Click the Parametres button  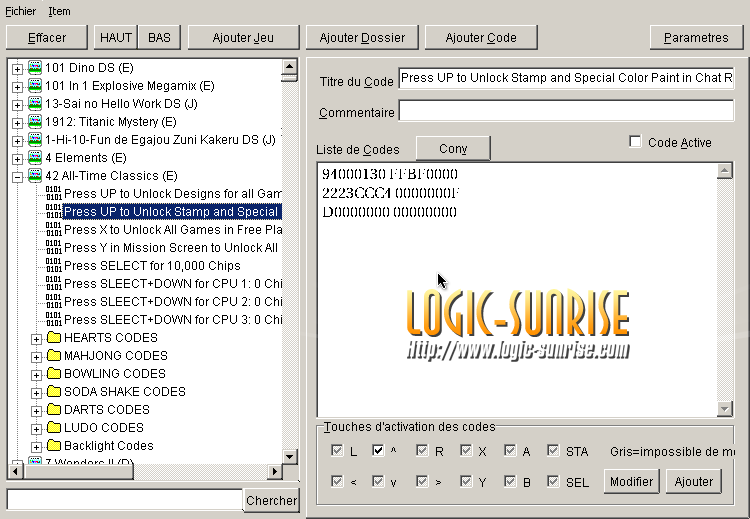click(695, 38)
